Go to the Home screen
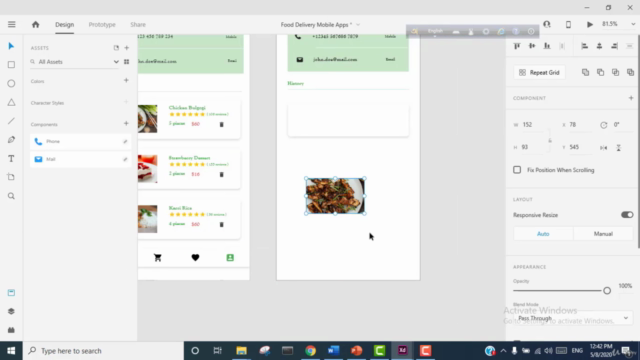Image resolution: width=640 pixels, height=360 pixels. [x=36, y=24]
